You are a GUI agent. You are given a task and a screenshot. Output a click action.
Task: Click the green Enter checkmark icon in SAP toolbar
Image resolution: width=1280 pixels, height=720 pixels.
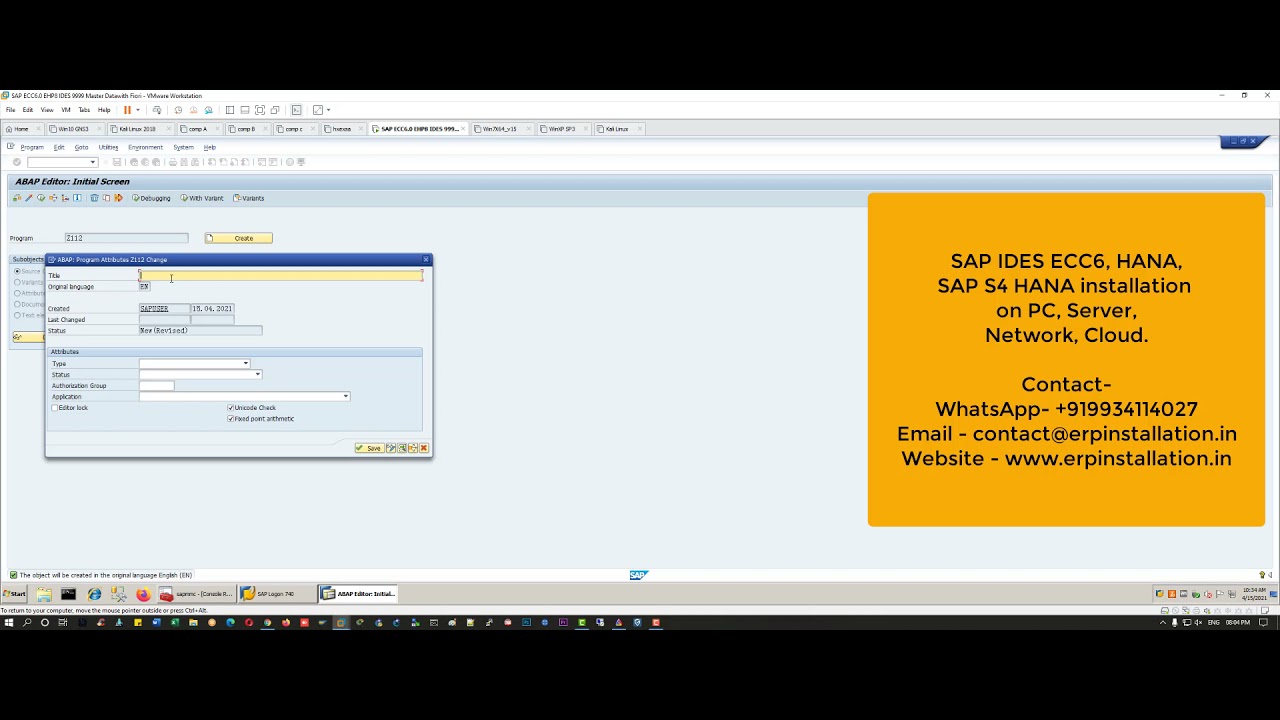click(x=17, y=162)
